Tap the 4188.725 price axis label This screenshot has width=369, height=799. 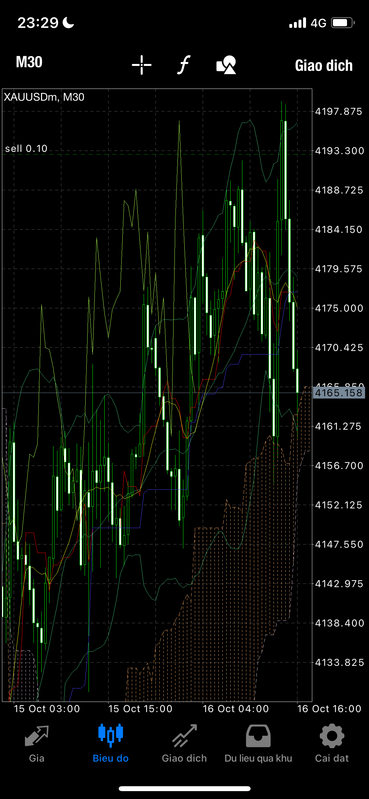click(x=338, y=190)
